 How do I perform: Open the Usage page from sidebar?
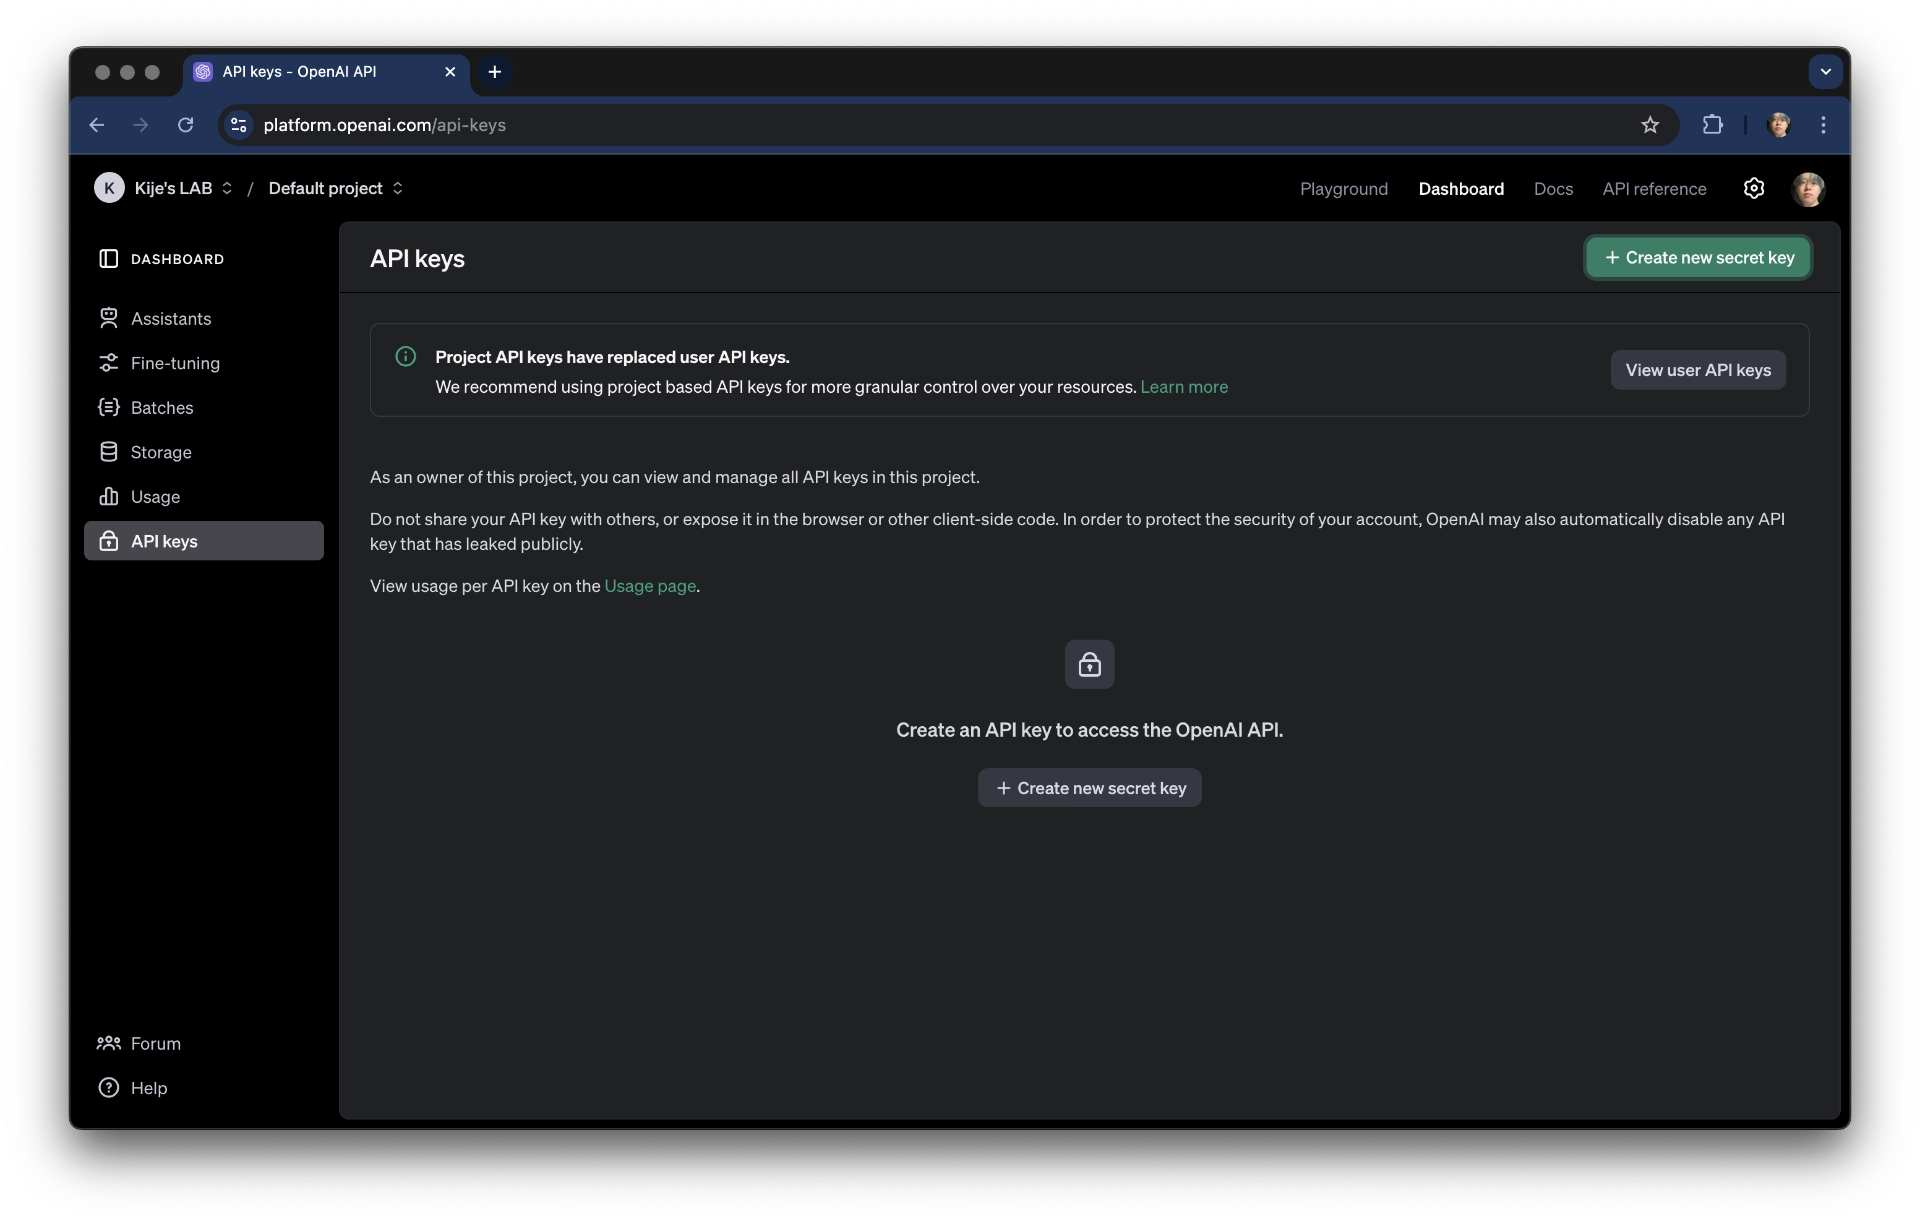pyautogui.click(x=156, y=496)
